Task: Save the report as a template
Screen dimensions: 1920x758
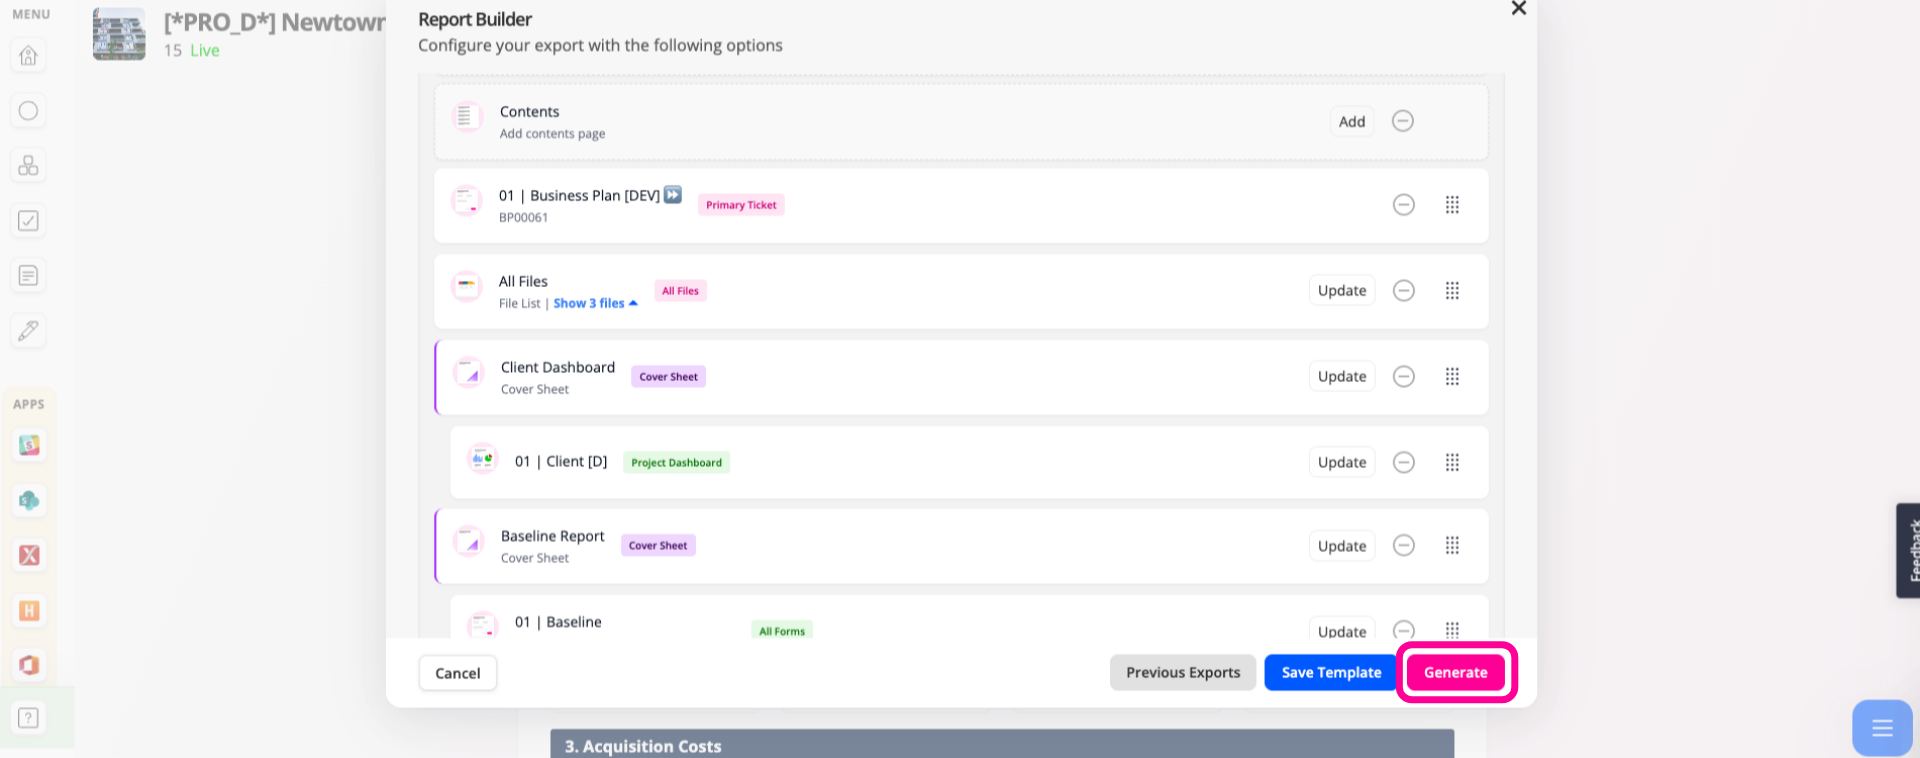Action: click(x=1331, y=672)
